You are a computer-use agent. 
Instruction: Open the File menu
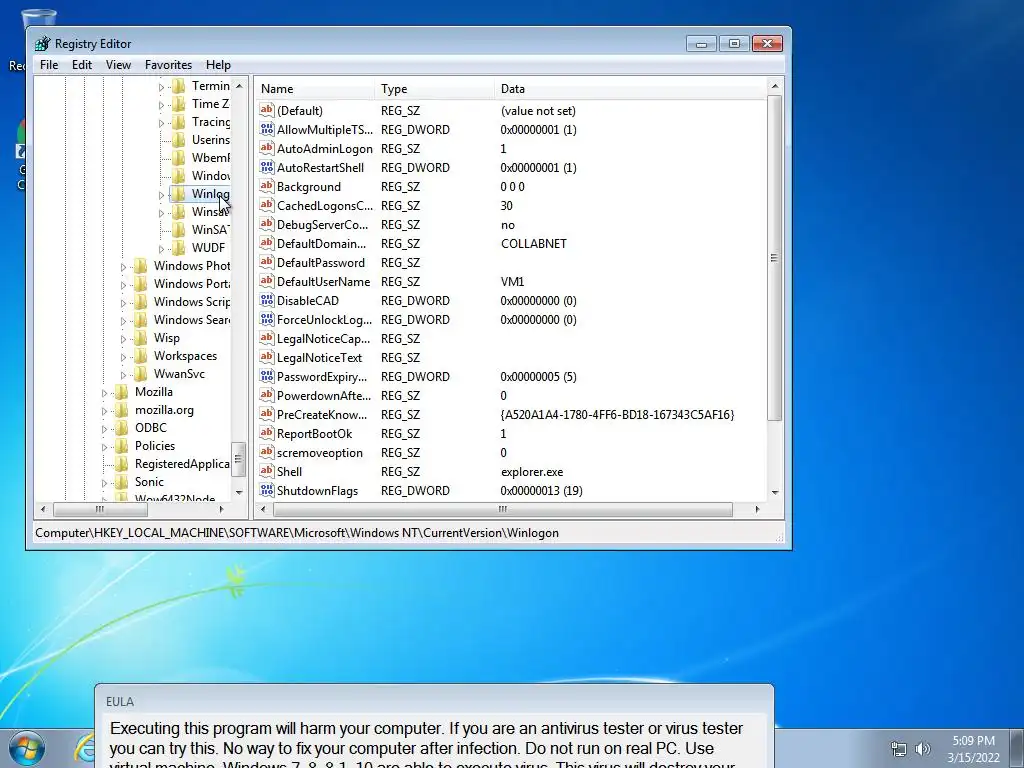[x=49, y=65]
